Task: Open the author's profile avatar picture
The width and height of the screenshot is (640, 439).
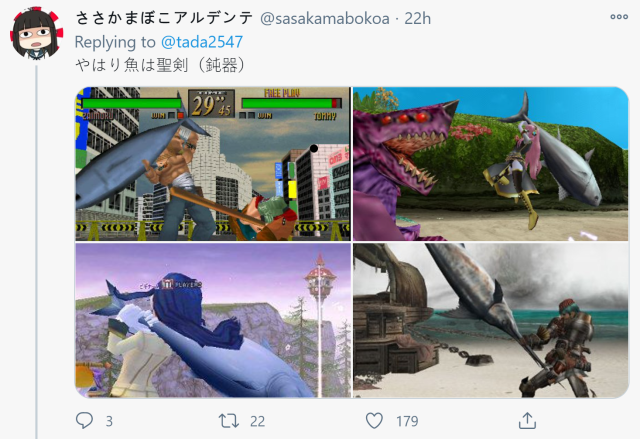Action: tap(36, 33)
